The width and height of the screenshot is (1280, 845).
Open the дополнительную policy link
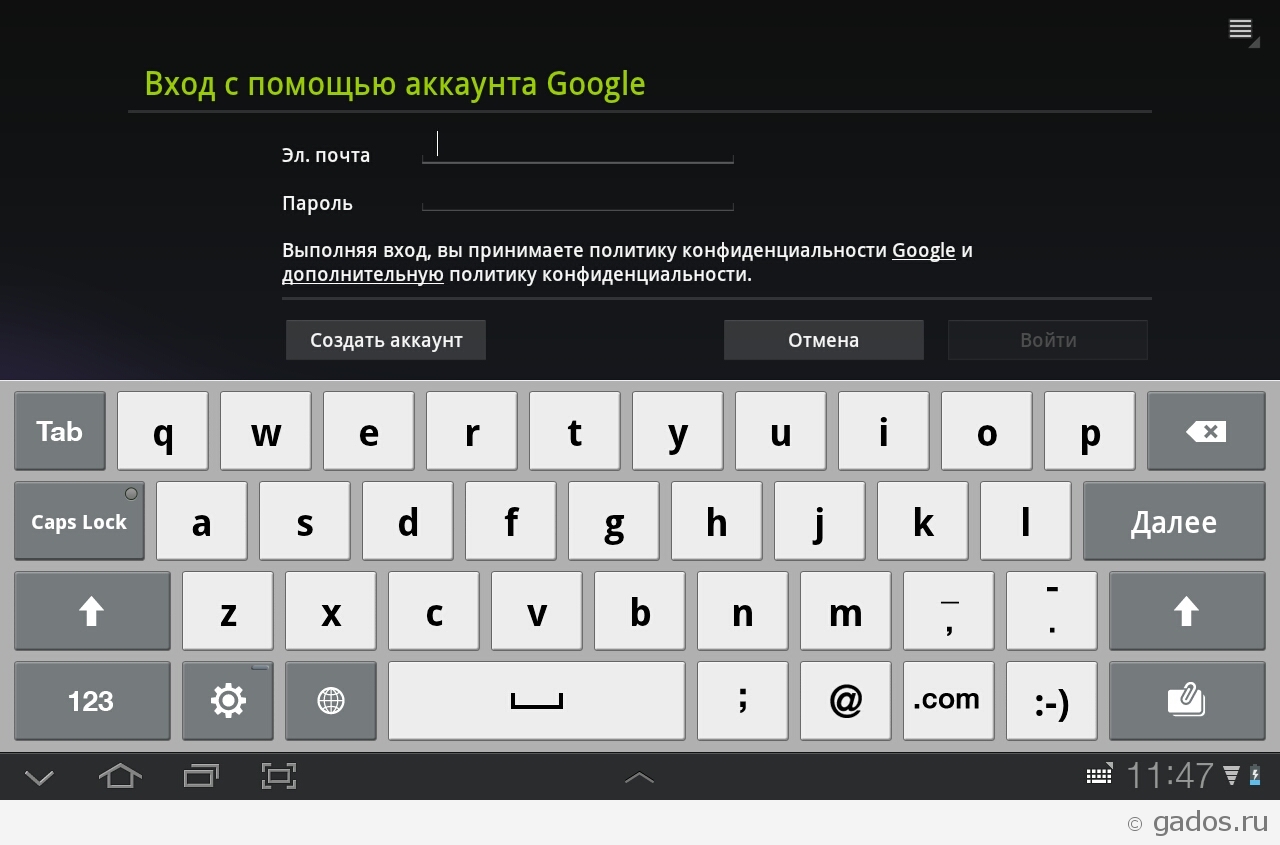[363, 274]
